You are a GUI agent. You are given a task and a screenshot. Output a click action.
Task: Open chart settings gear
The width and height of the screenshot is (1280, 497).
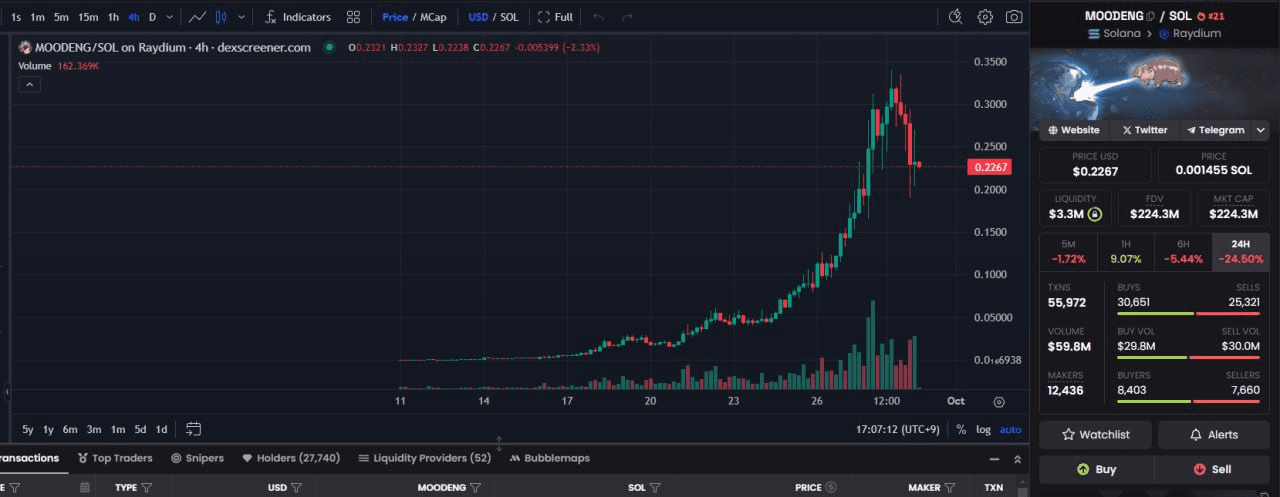985,17
